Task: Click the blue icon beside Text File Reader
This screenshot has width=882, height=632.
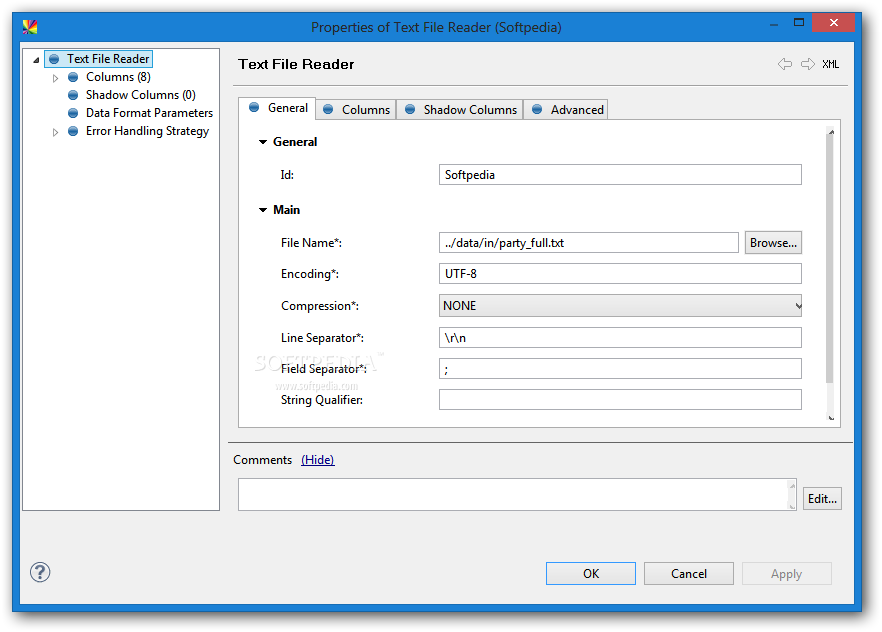Action: [x=54, y=59]
